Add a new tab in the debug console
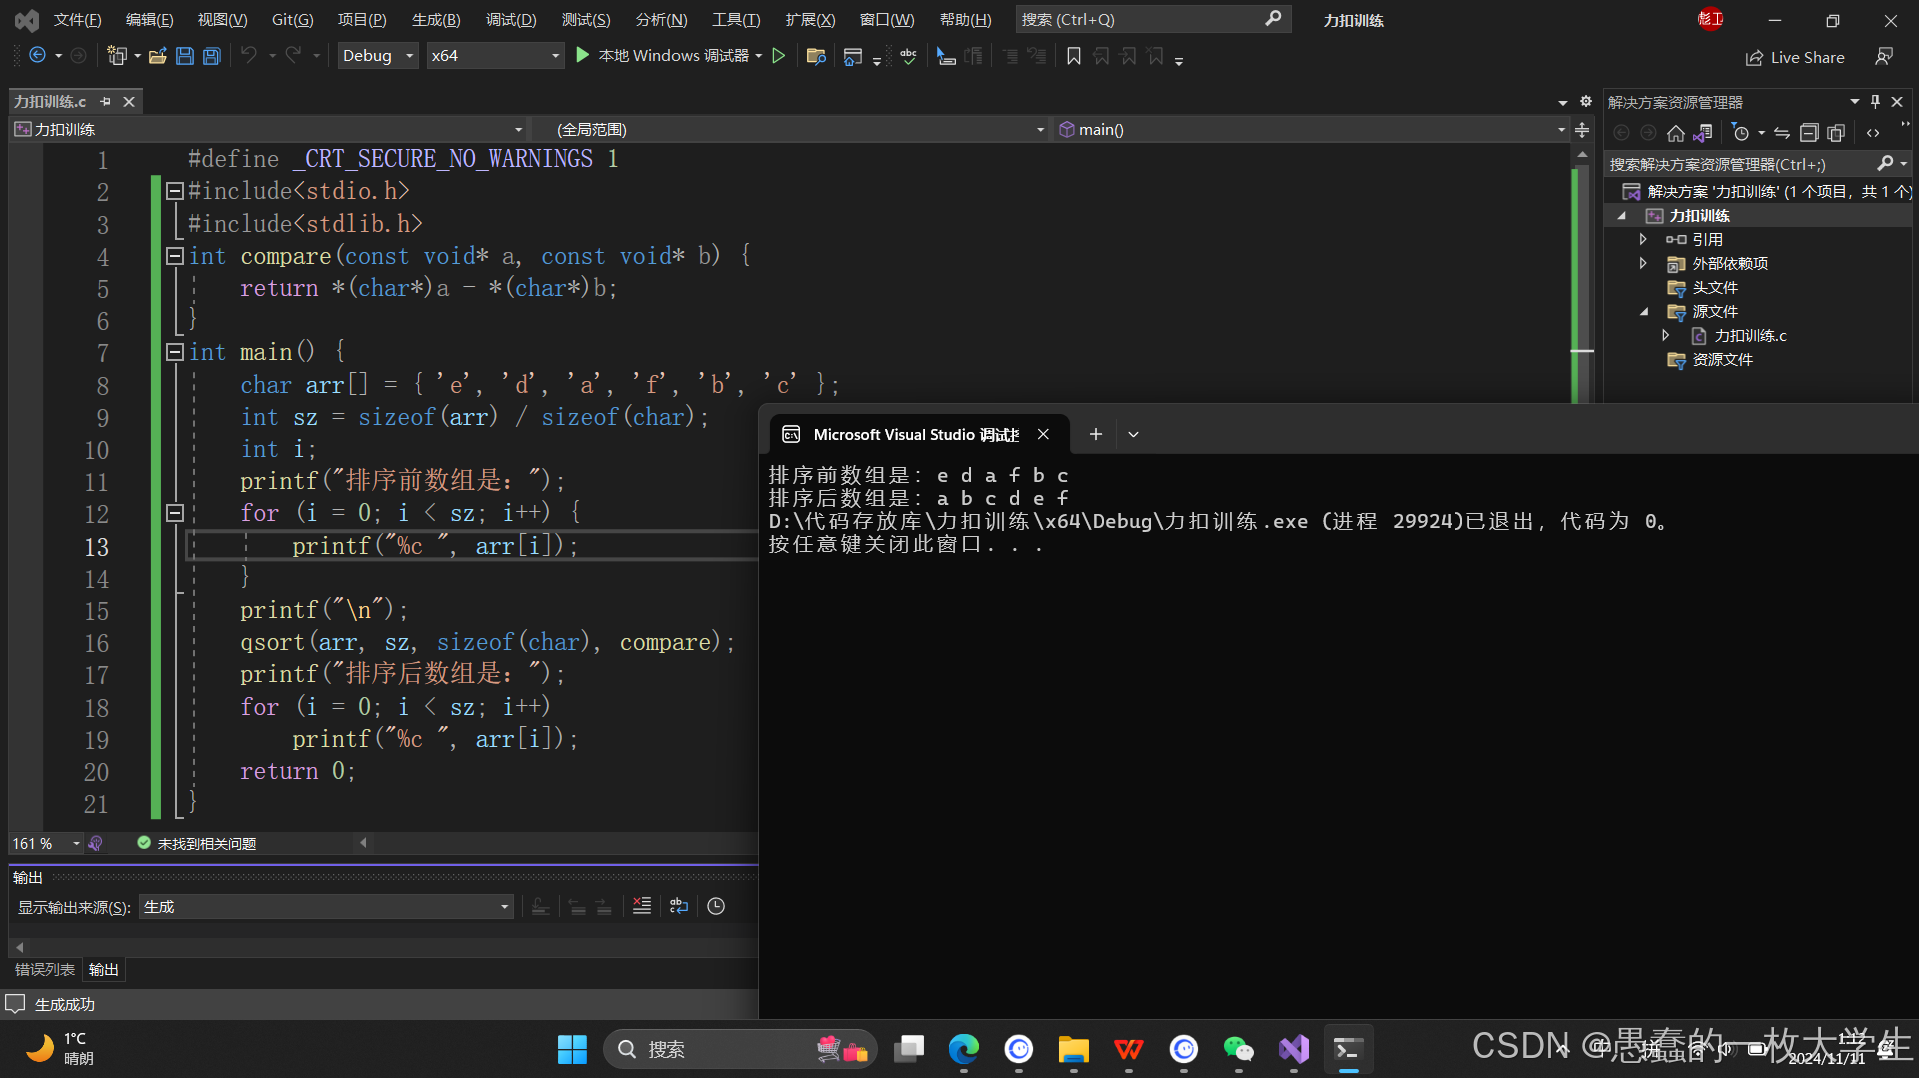Image resolution: width=1919 pixels, height=1078 pixels. [1095, 434]
